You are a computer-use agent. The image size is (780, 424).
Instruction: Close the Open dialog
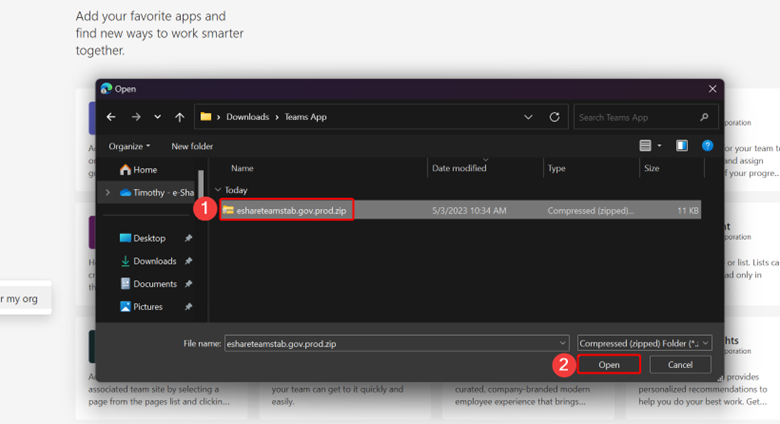coord(712,89)
